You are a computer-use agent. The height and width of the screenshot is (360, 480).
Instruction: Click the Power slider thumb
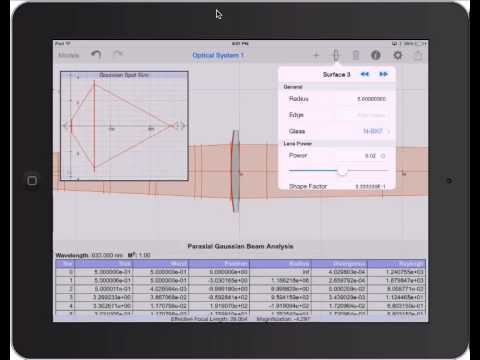coord(342,171)
